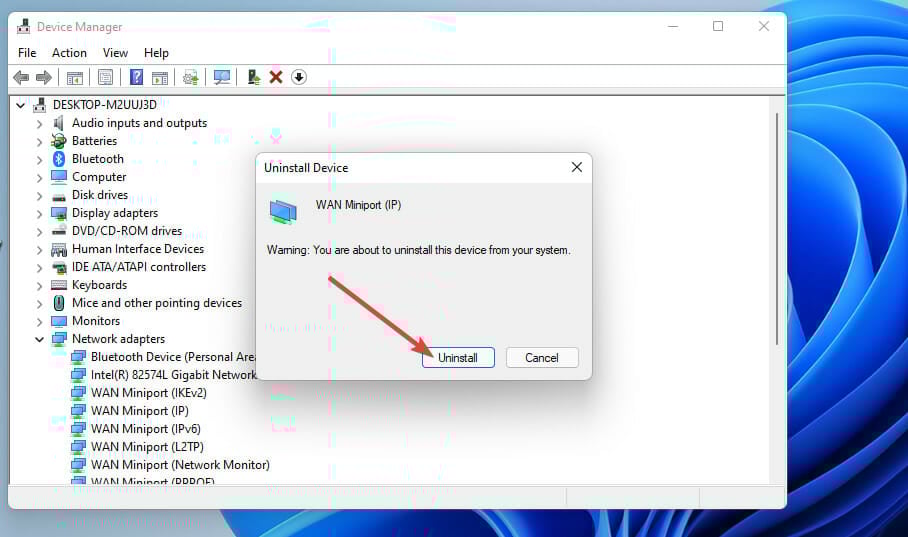Screen dimensions: 908x537
Task: Click the blue Help question-mark icon
Action: (x=136, y=77)
